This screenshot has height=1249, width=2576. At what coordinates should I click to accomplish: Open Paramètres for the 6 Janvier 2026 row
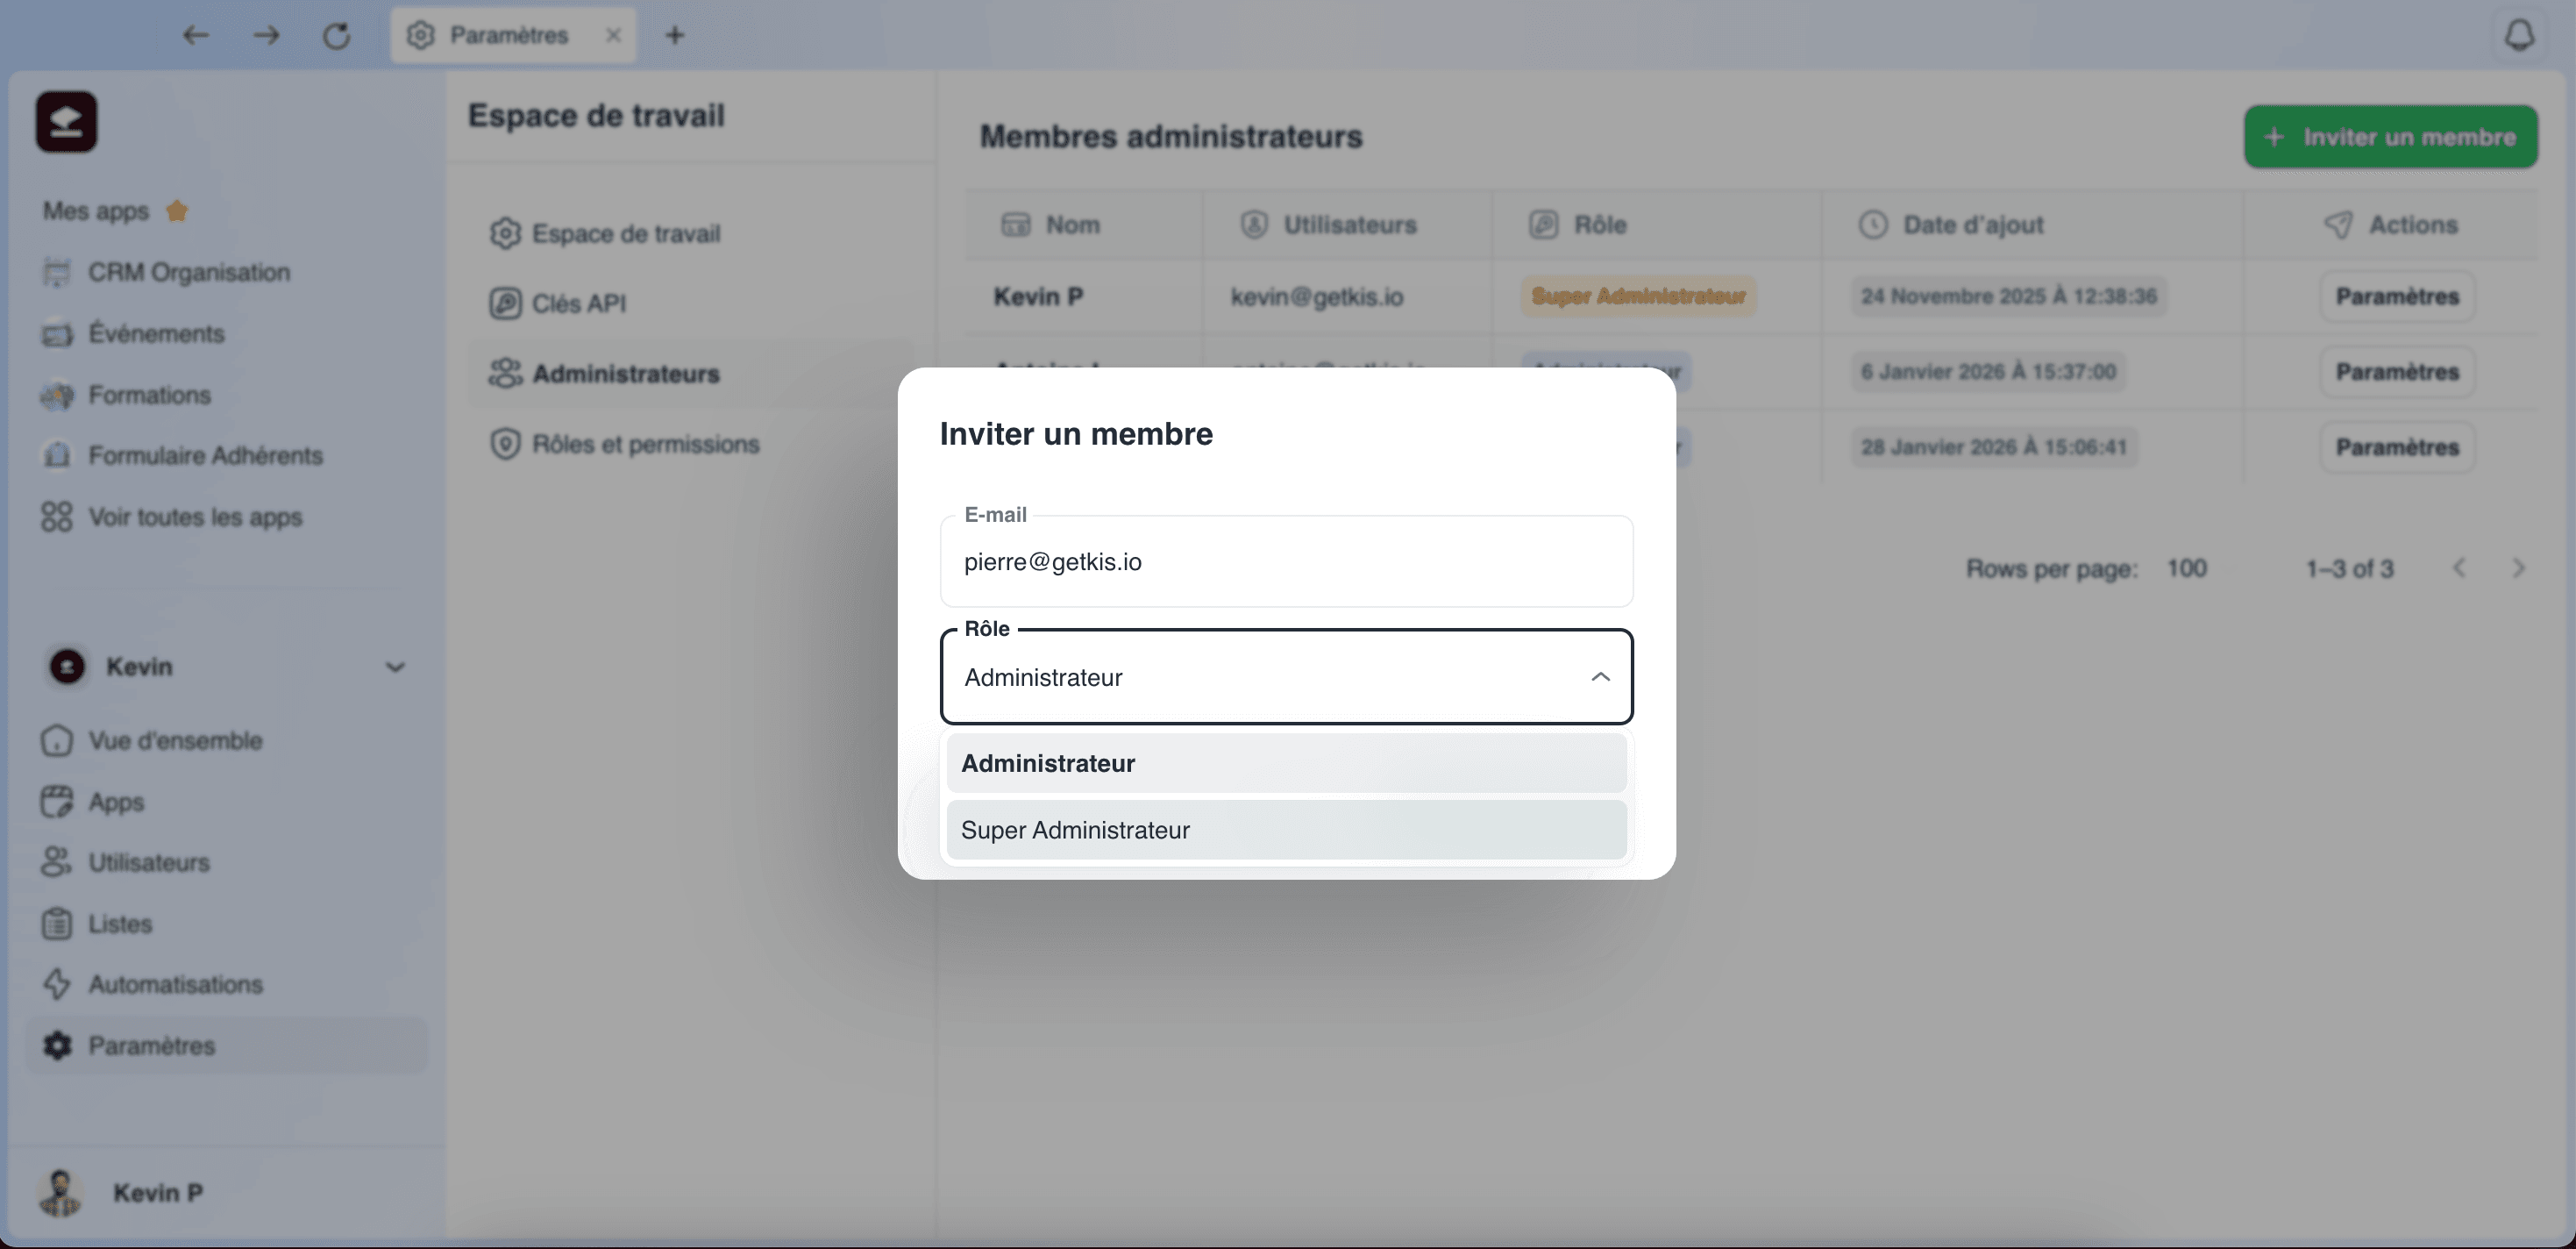[2397, 372]
